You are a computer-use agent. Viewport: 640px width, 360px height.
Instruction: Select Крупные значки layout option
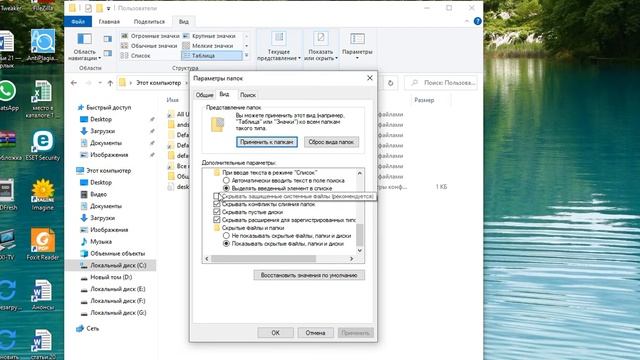[x=211, y=36]
